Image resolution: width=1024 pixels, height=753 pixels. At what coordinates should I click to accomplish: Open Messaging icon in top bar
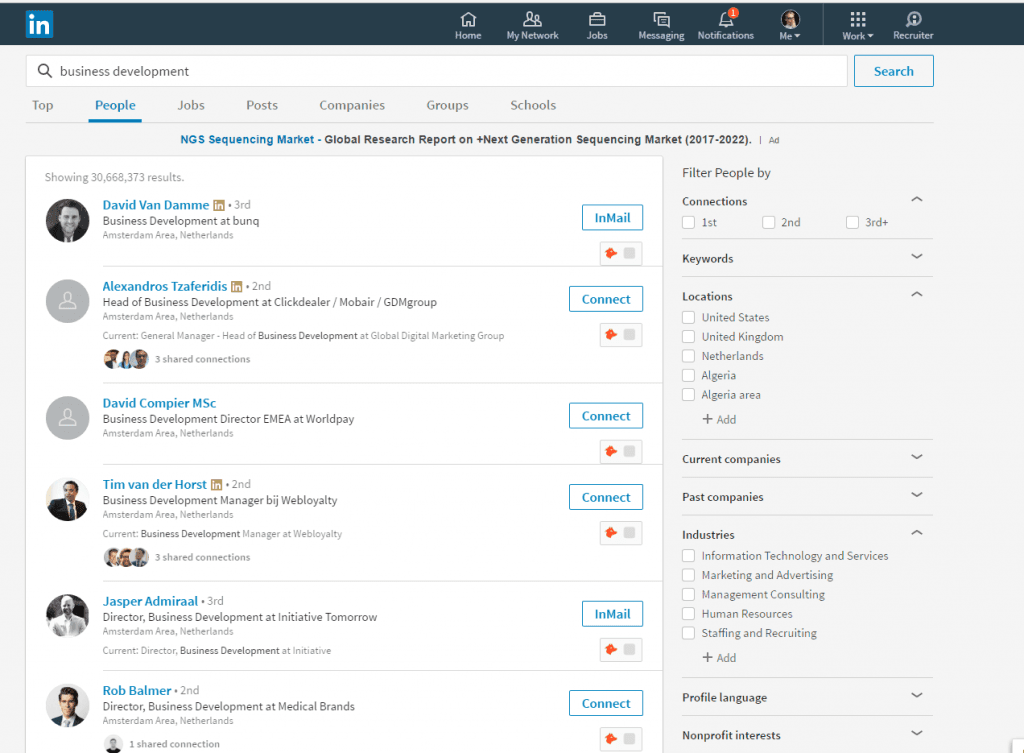[x=661, y=20]
